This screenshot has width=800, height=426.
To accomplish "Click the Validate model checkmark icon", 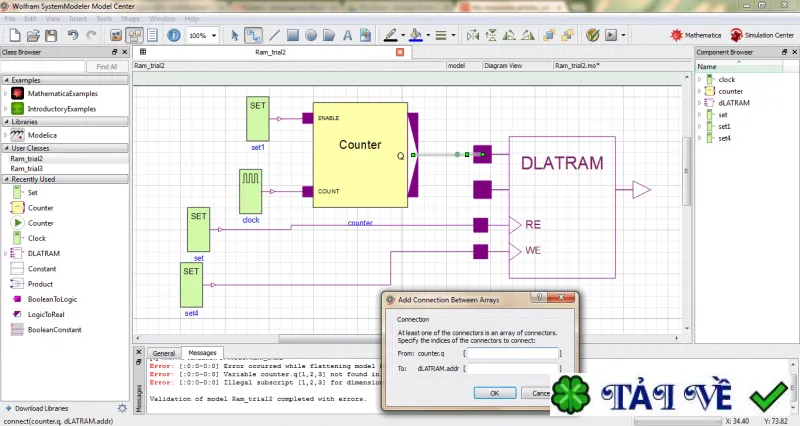I will click(x=592, y=35).
